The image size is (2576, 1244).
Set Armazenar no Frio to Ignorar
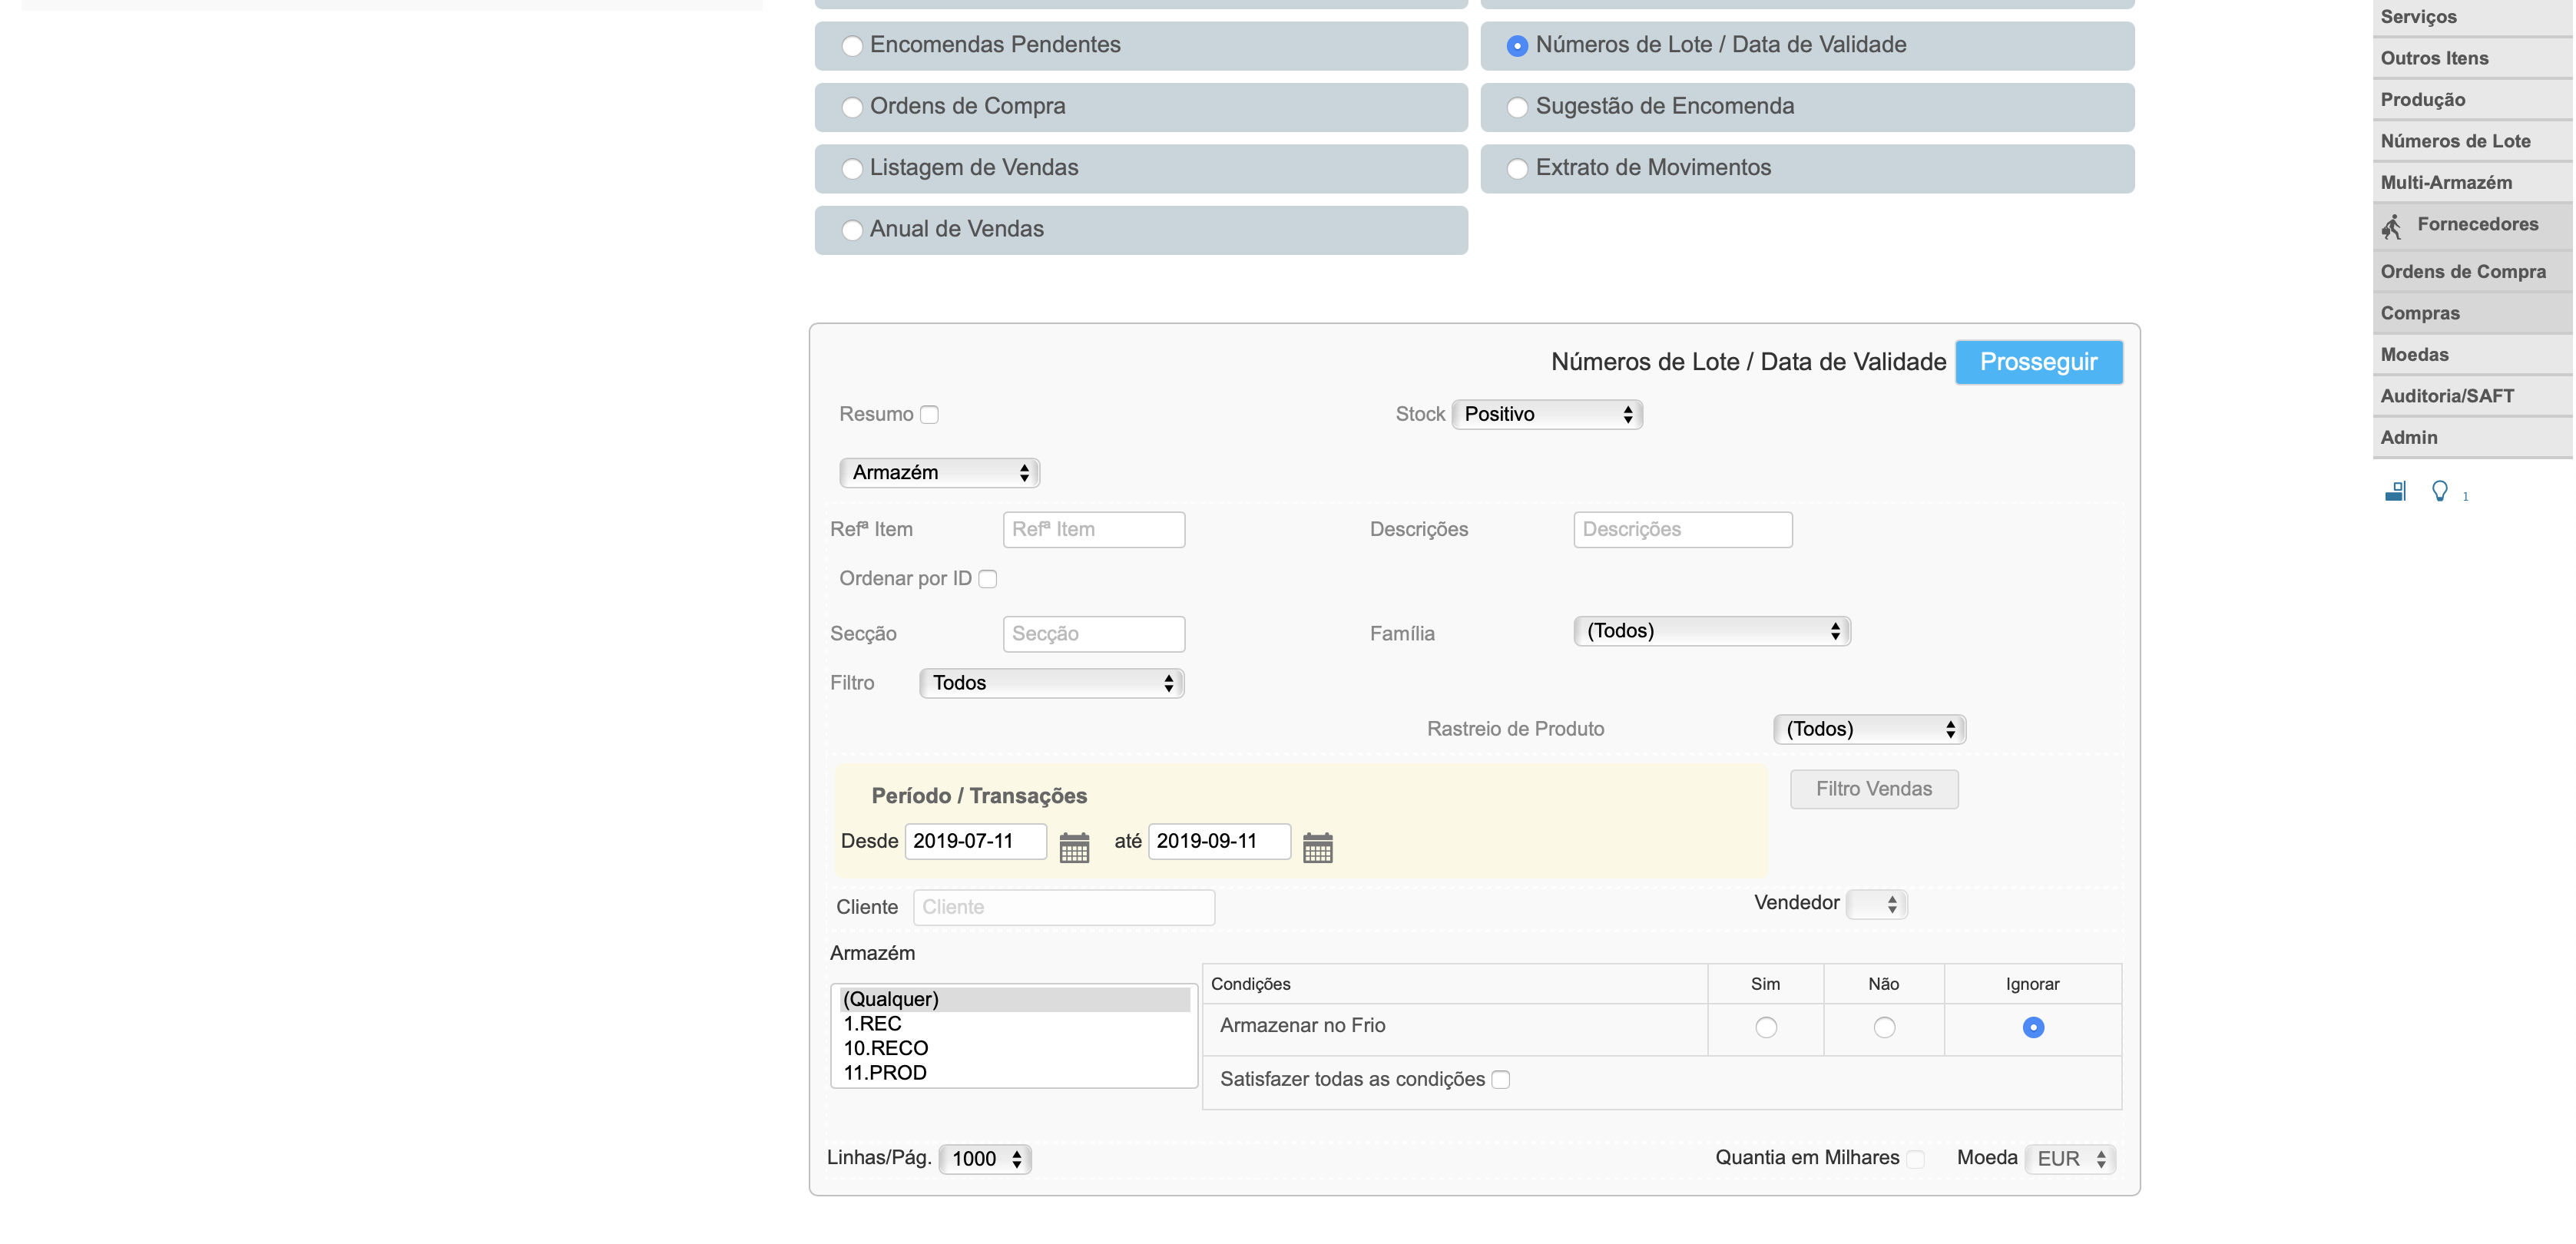2033,1027
